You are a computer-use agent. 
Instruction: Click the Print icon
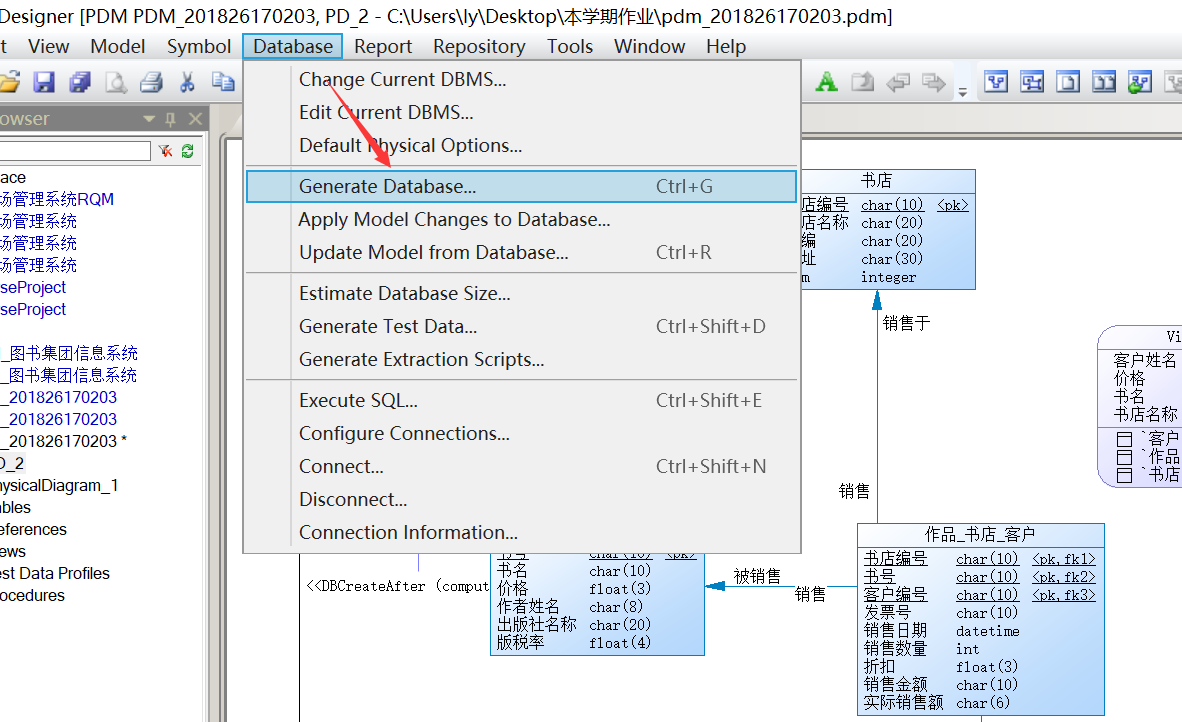coord(151,82)
